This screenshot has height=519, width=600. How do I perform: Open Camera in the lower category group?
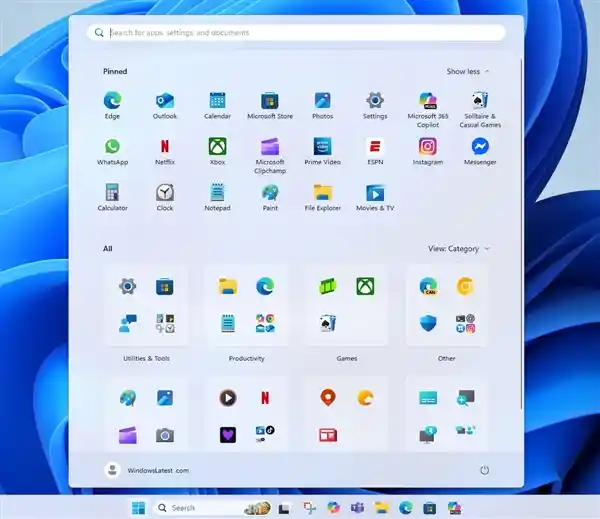pyautogui.click(x=165, y=435)
